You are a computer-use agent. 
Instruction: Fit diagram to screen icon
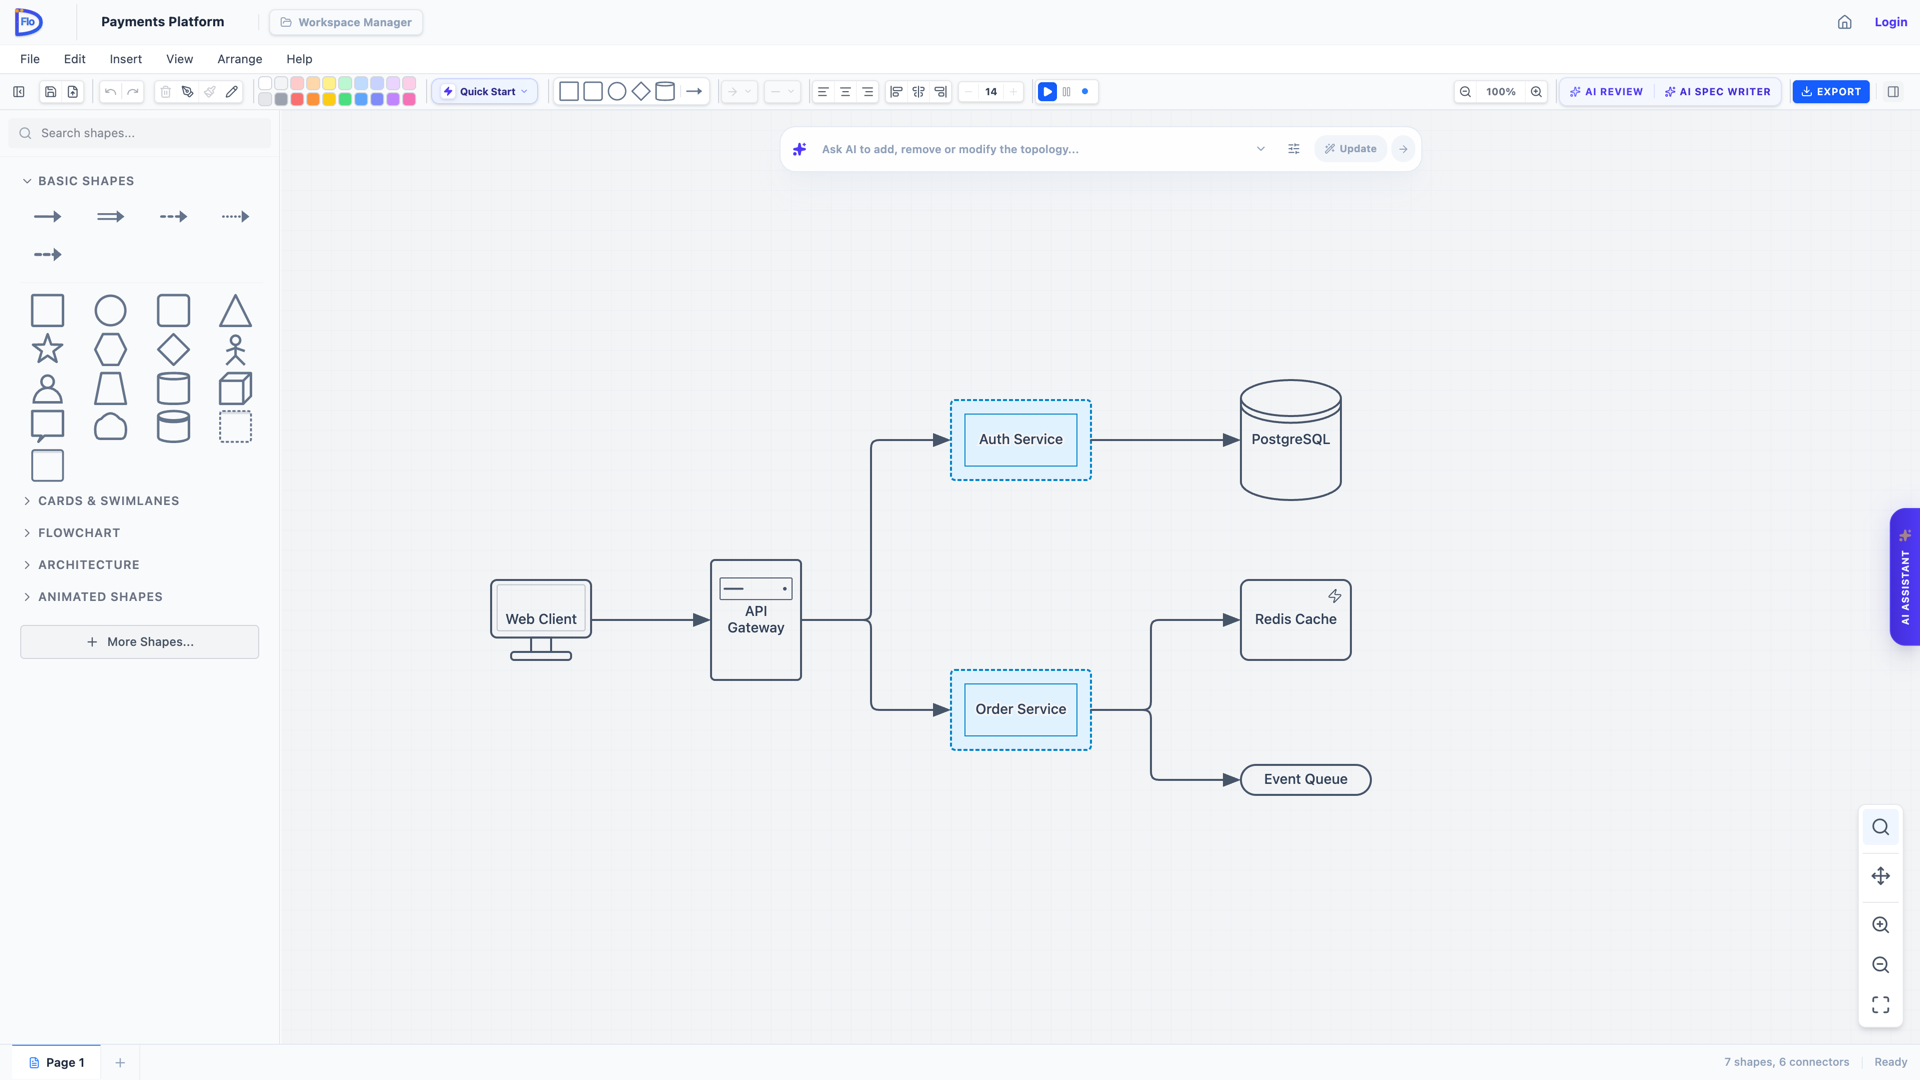(x=1881, y=1004)
